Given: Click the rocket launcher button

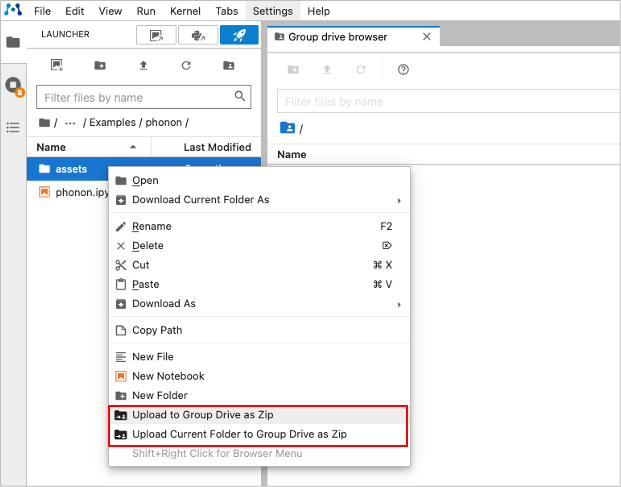Looking at the screenshot, I should click(239, 35).
